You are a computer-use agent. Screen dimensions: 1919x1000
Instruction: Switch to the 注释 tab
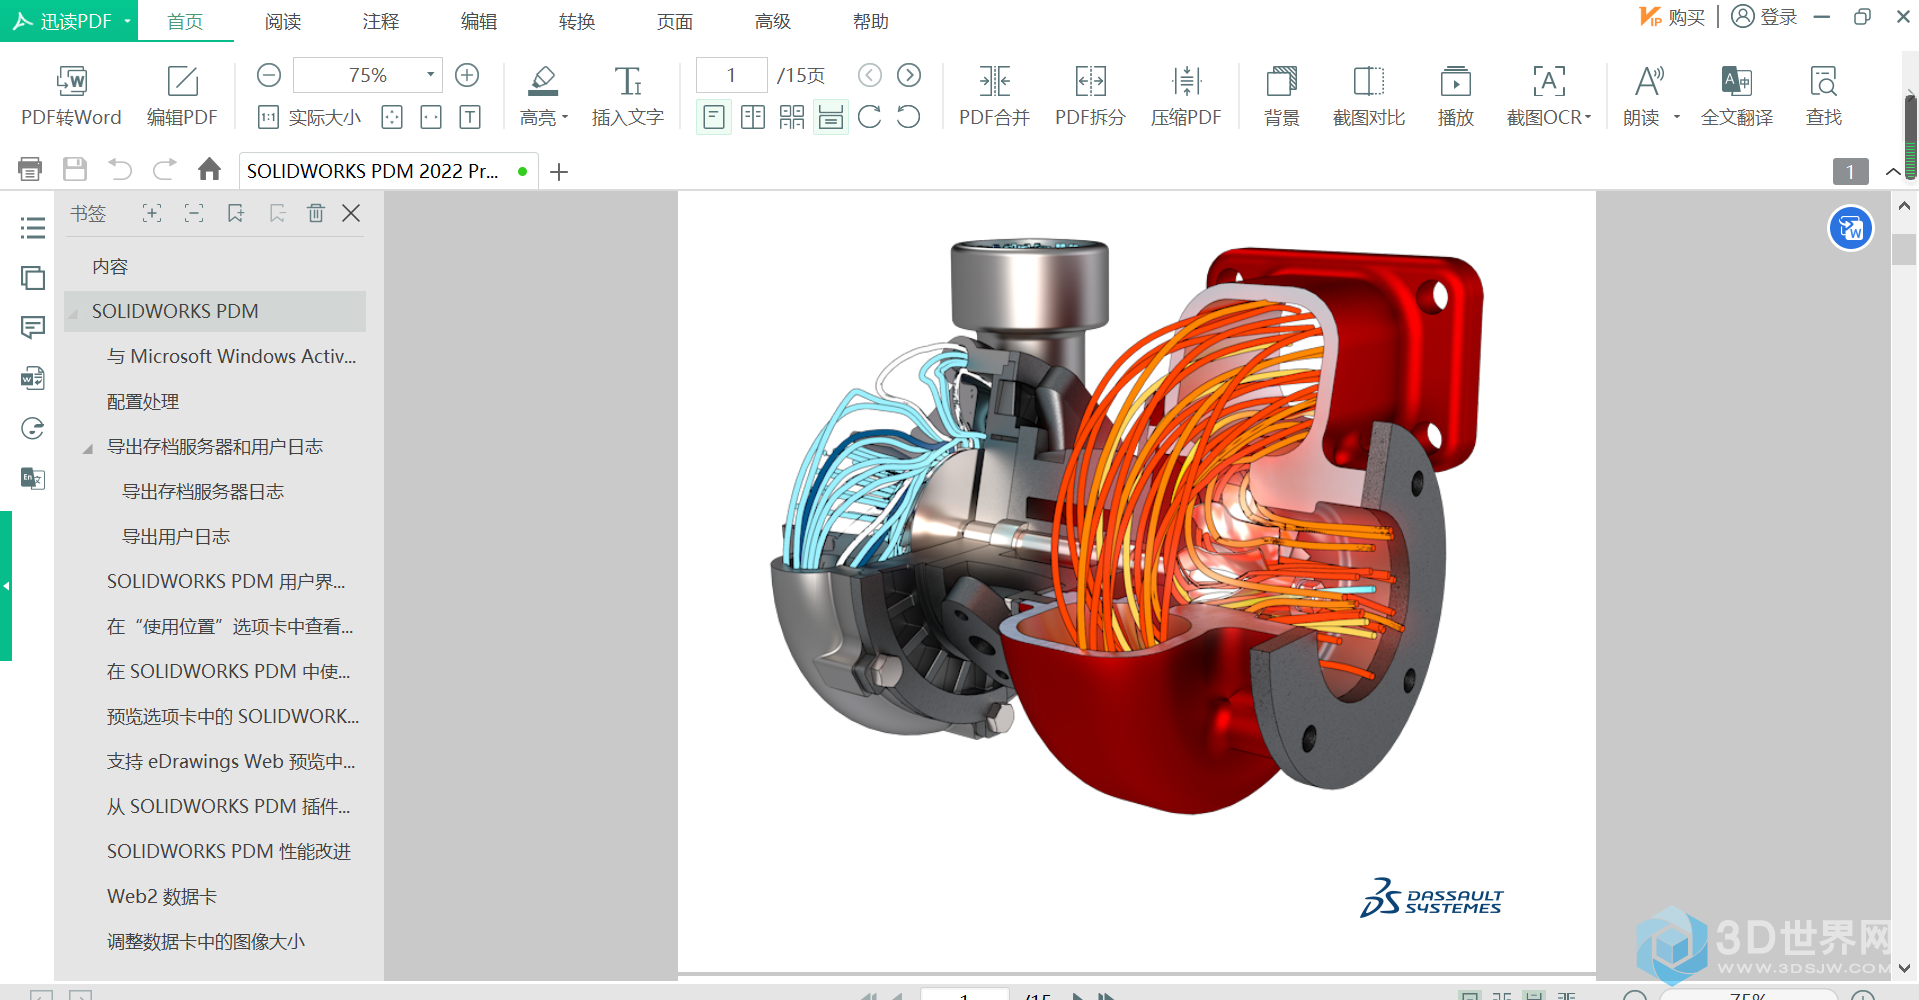click(381, 21)
